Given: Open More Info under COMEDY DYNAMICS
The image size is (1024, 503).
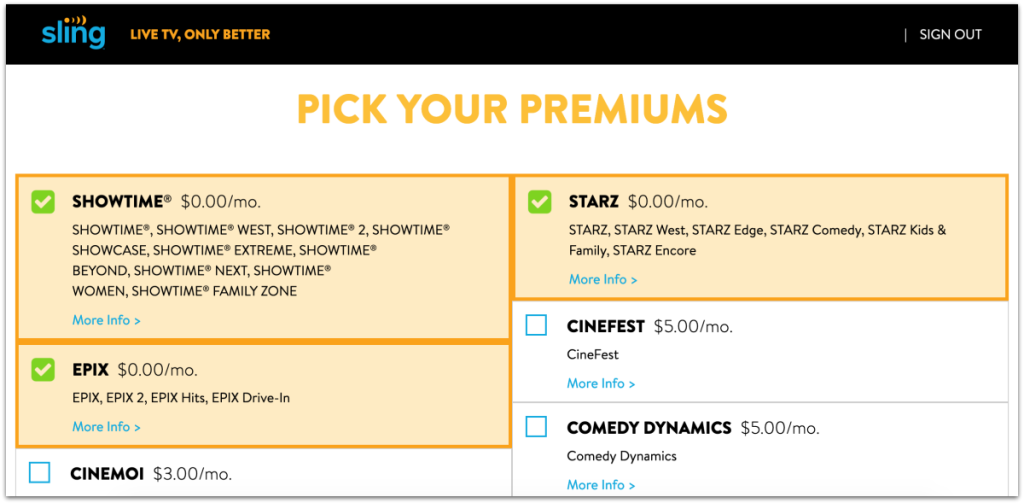Looking at the screenshot, I should (601, 485).
